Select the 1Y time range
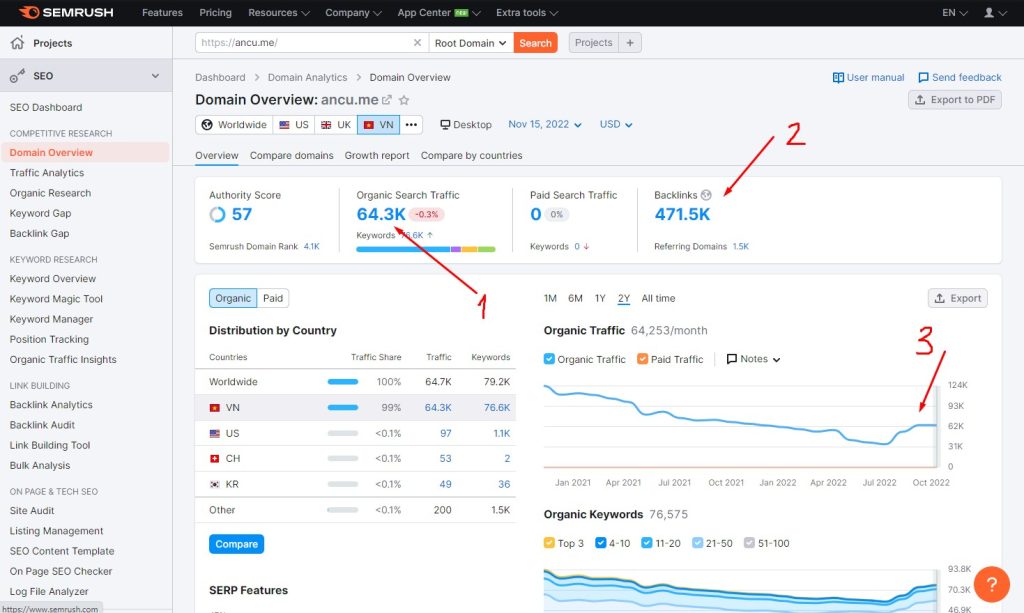The image size is (1024, 613). coord(600,298)
